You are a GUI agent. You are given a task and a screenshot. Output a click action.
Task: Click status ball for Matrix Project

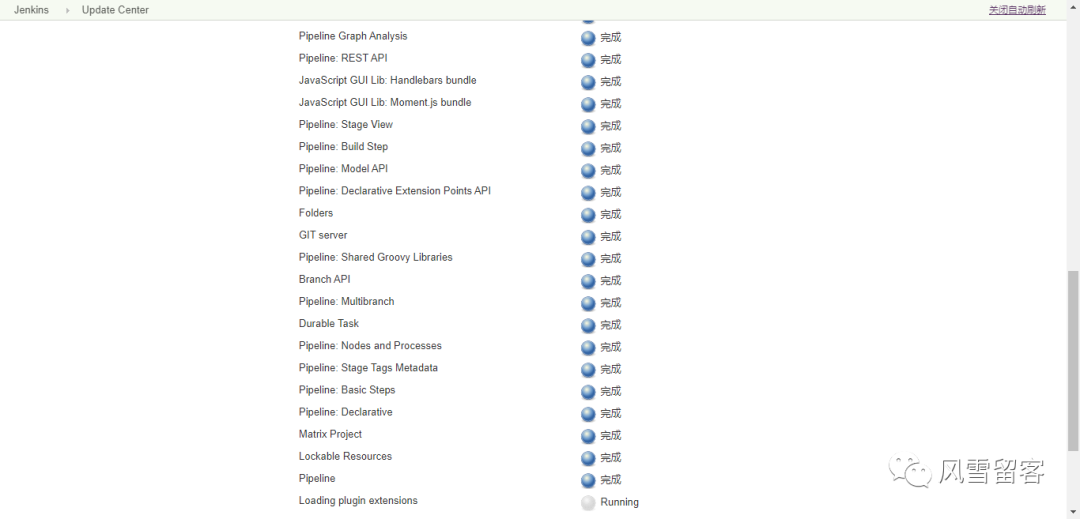coord(588,436)
